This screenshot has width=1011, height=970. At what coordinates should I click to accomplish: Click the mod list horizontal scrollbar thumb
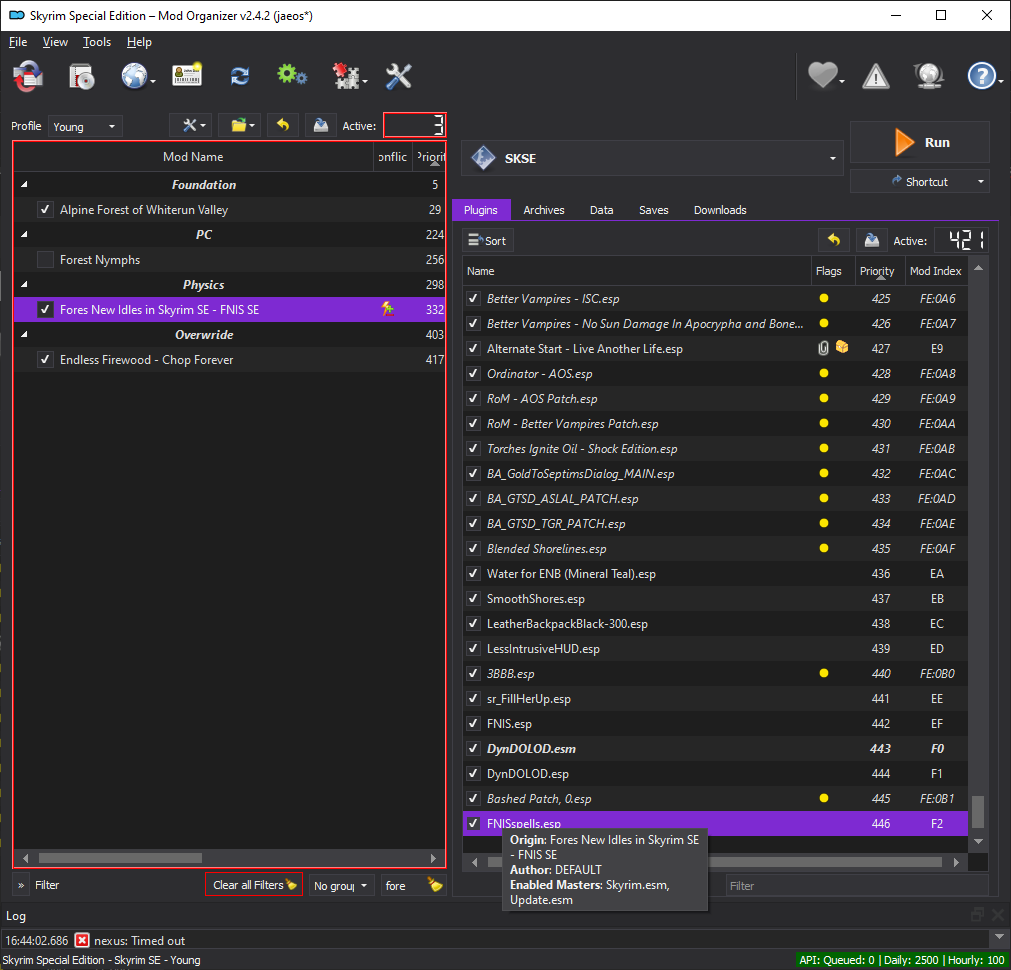click(x=120, y=858)
